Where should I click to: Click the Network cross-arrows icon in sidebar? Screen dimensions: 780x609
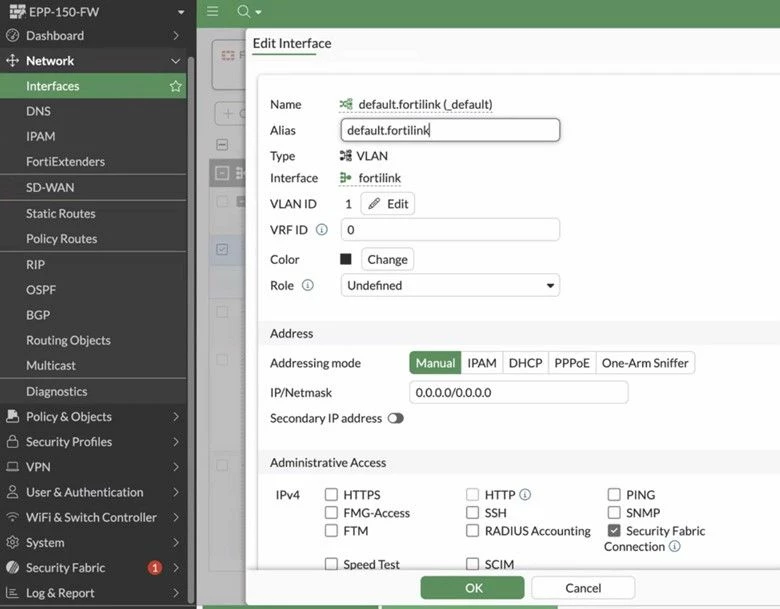click(12, 61)
